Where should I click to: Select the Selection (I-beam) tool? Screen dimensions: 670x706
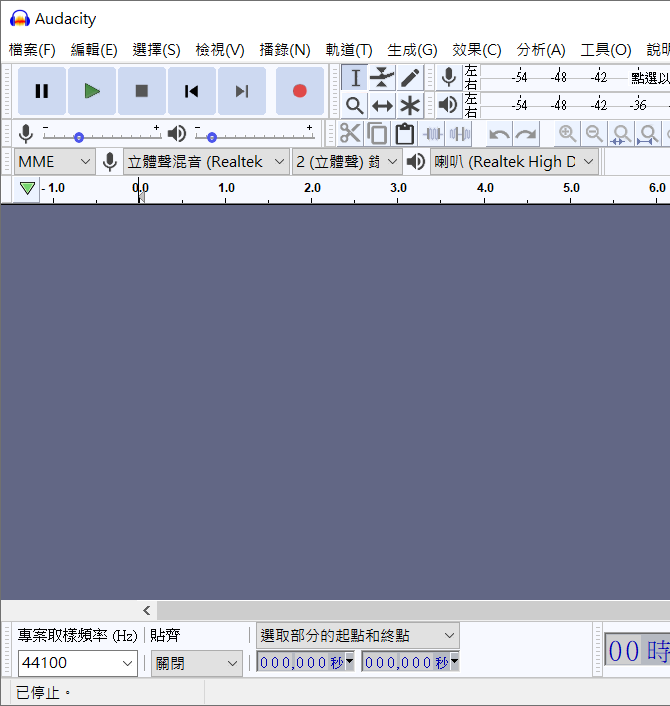tap(355, 78)
